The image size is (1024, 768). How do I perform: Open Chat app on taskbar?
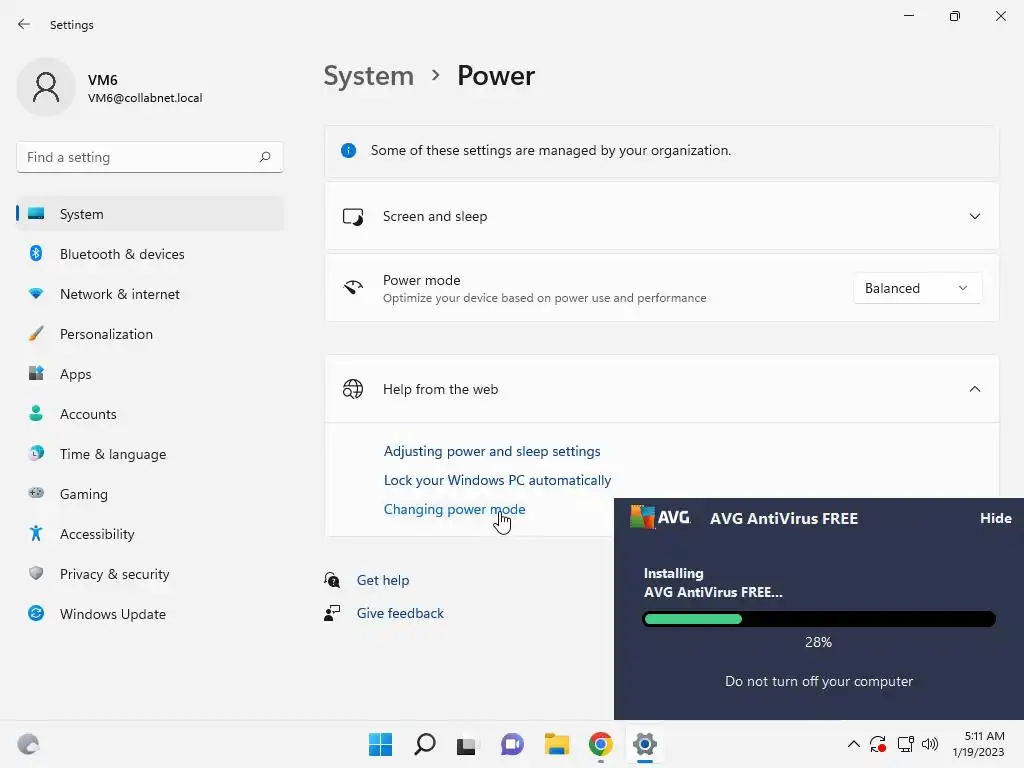[x=512, y=744]
